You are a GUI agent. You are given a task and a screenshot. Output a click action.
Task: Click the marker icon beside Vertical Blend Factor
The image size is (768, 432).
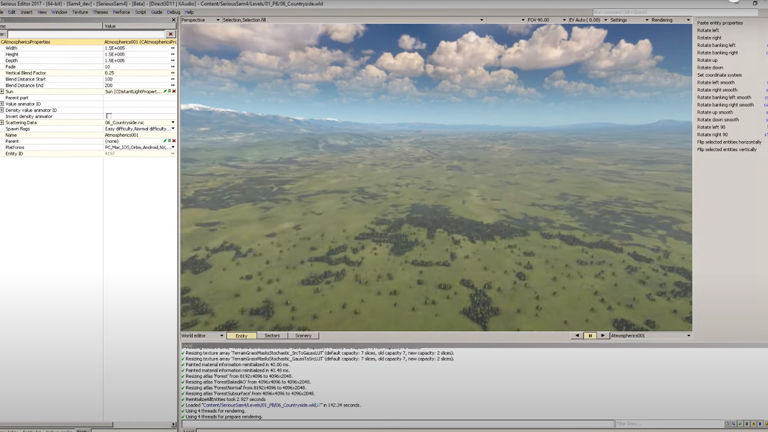(173, 73)
